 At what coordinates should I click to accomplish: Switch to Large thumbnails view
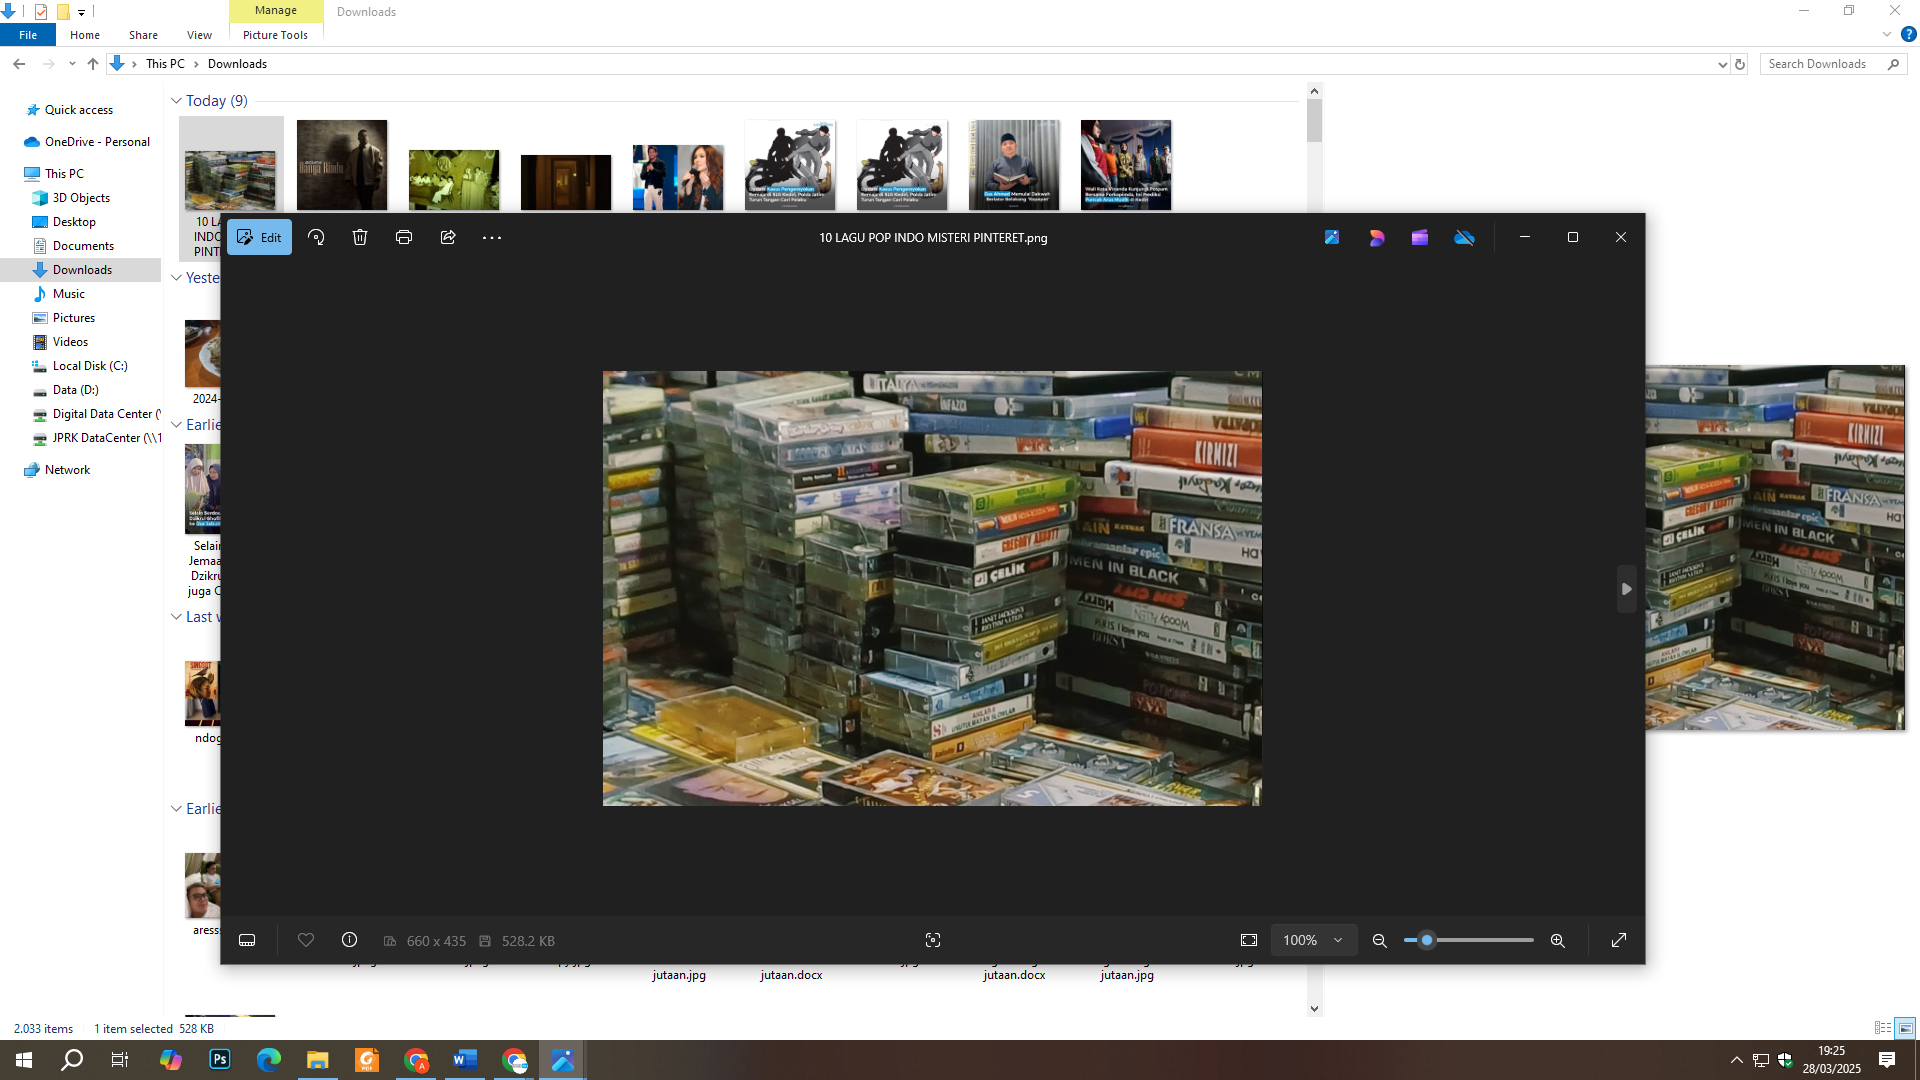[1905, 1028]
